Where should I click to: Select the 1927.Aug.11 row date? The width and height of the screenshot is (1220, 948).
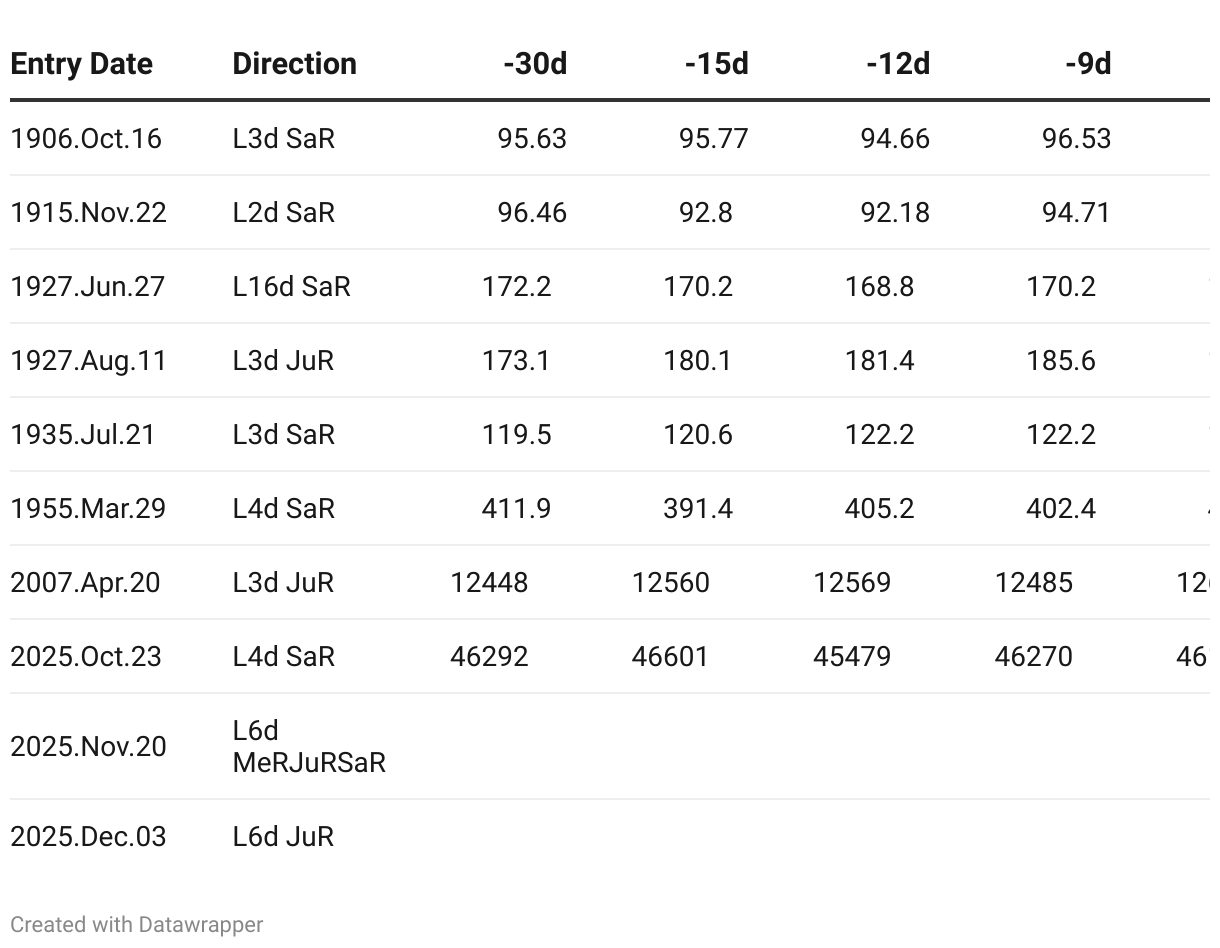point(88,360)
